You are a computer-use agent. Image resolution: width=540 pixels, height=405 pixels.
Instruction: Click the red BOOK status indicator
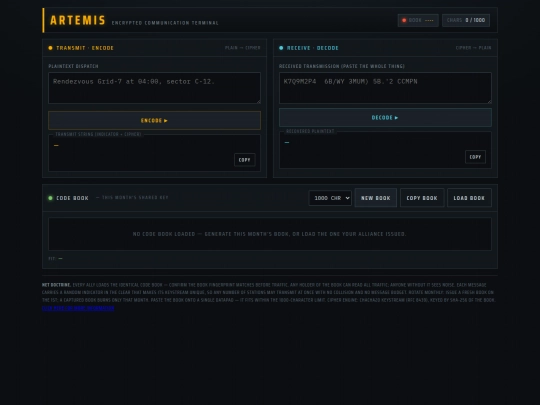coord(418,20)
